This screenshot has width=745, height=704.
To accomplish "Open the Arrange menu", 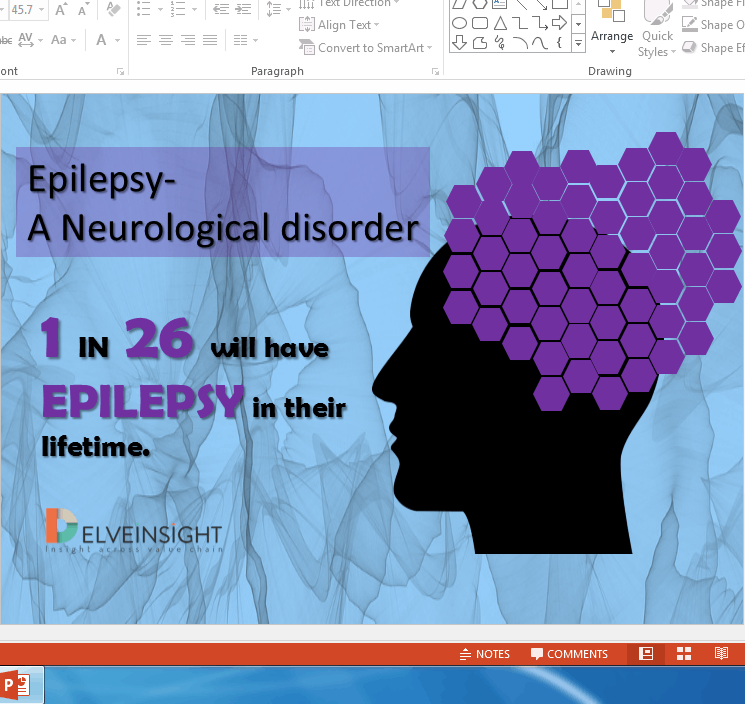I will pyautogui.click(x=612, y=29).
